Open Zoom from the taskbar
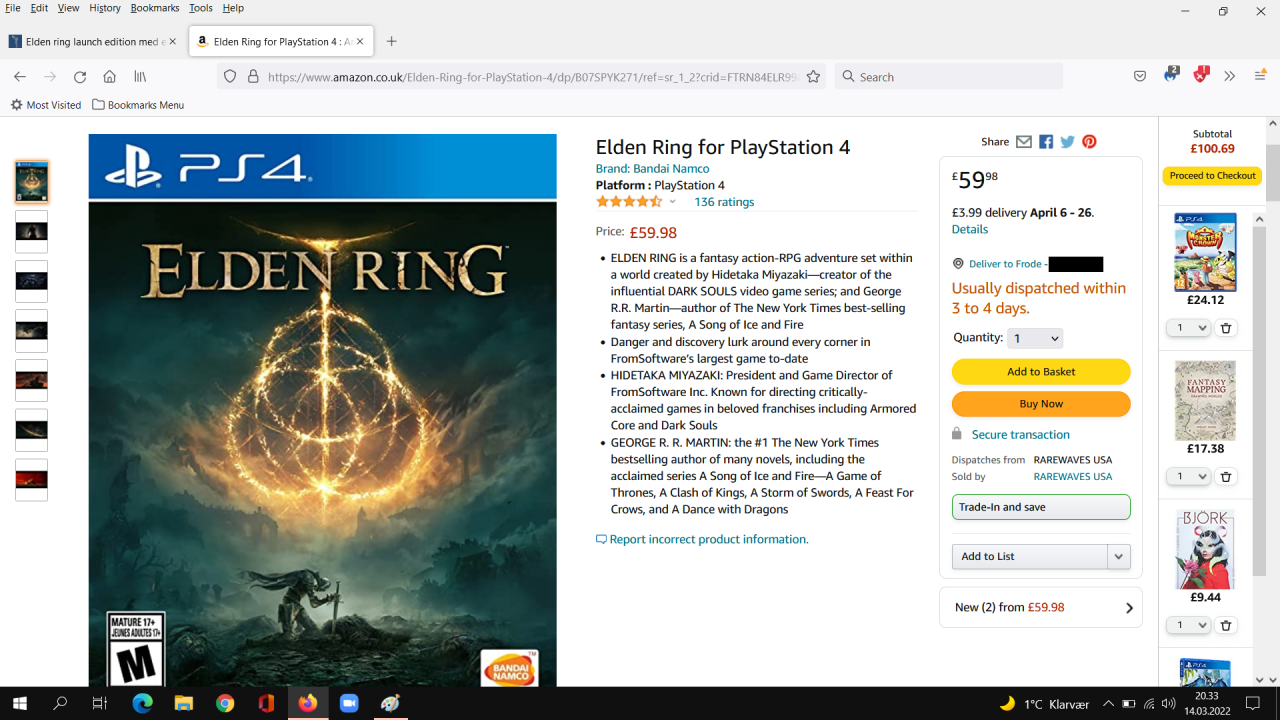The width and height of the screenshot is (1280, 720). tap(349, 703)
